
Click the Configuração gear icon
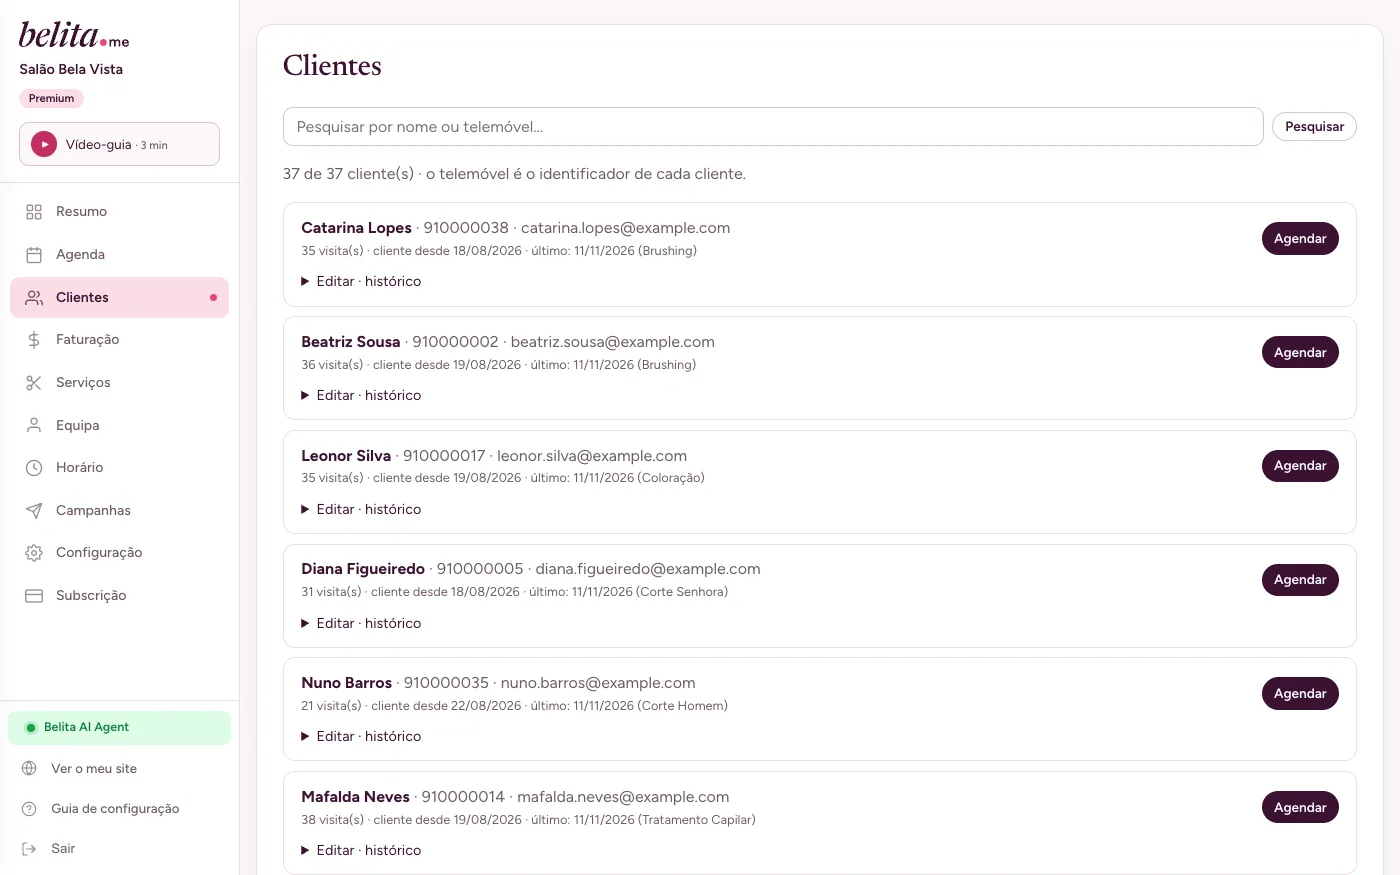point(34,553)
